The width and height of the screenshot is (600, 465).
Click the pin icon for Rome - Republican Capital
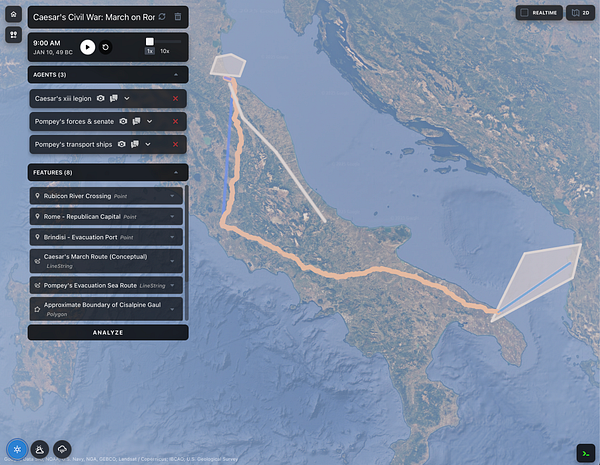[x=38, y=217]
